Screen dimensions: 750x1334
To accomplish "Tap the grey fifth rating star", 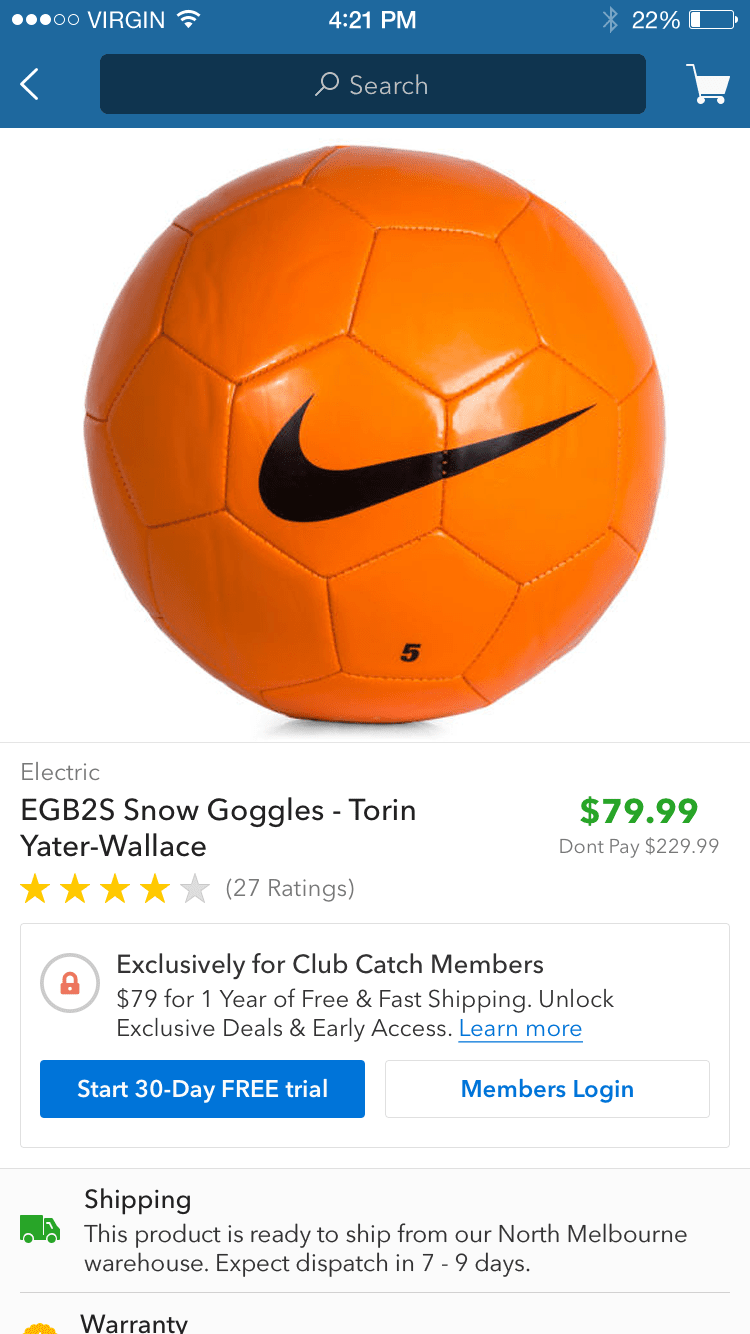I will (x=195, y=889).
